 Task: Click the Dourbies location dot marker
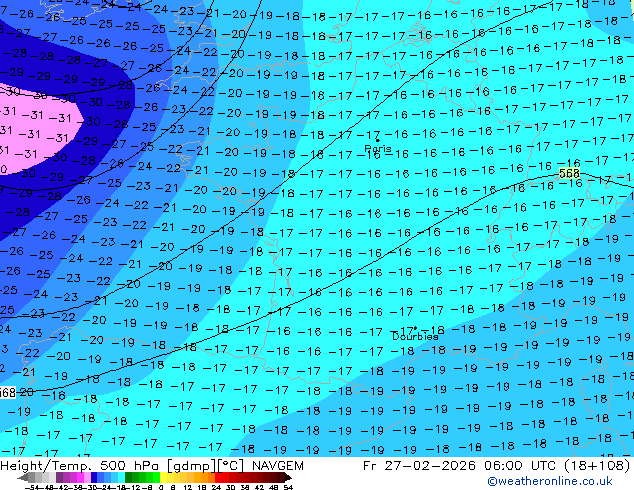tap(415, 328)
